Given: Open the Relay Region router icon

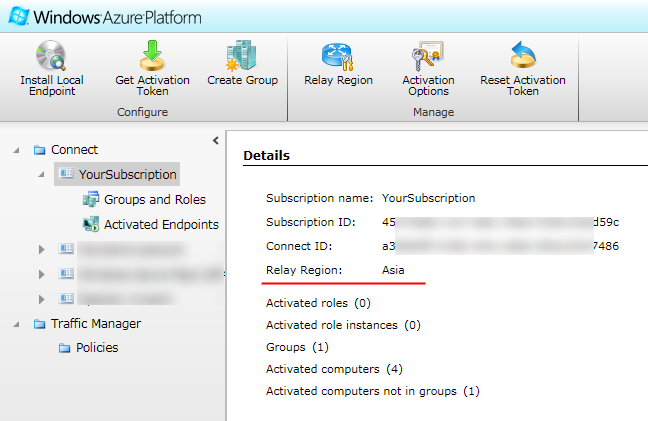Looking at the screenshot, I should (x=338, y=57).
